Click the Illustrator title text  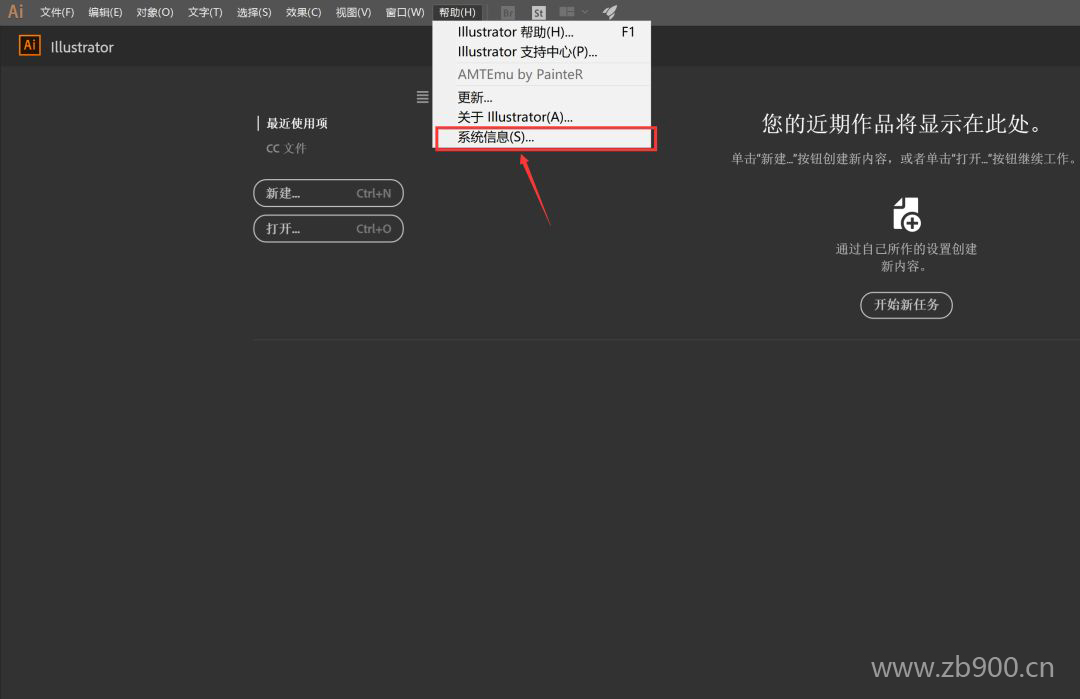(x=82, y=48)
